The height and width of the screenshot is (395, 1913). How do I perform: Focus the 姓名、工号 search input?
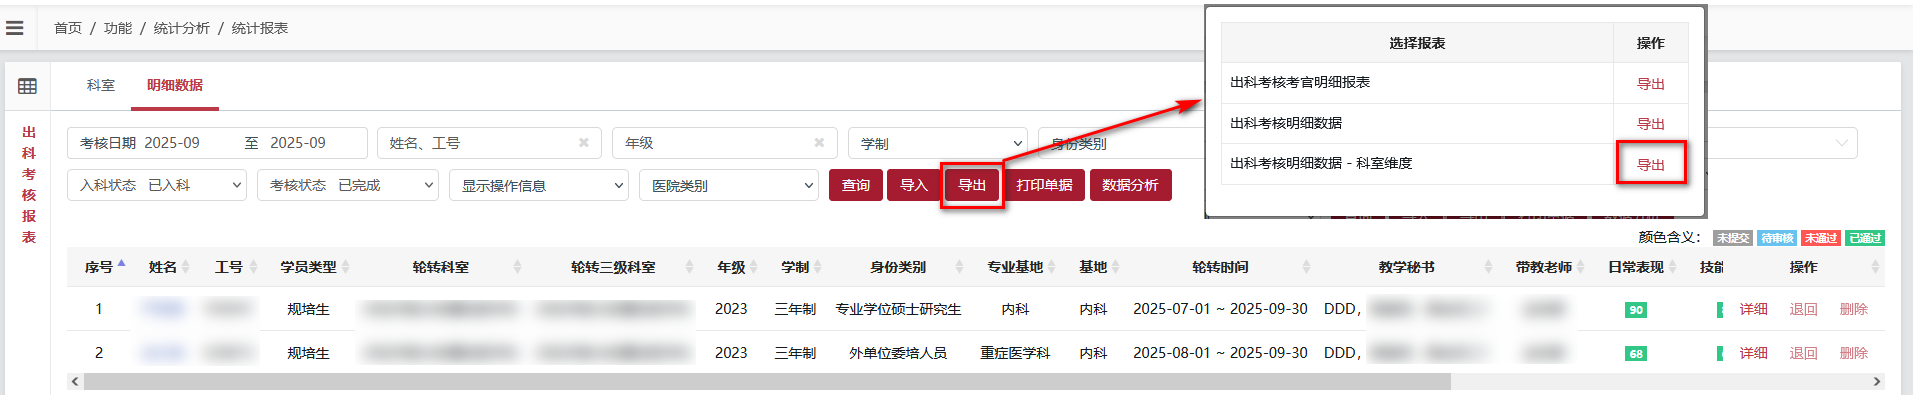[x=489, y=143]
